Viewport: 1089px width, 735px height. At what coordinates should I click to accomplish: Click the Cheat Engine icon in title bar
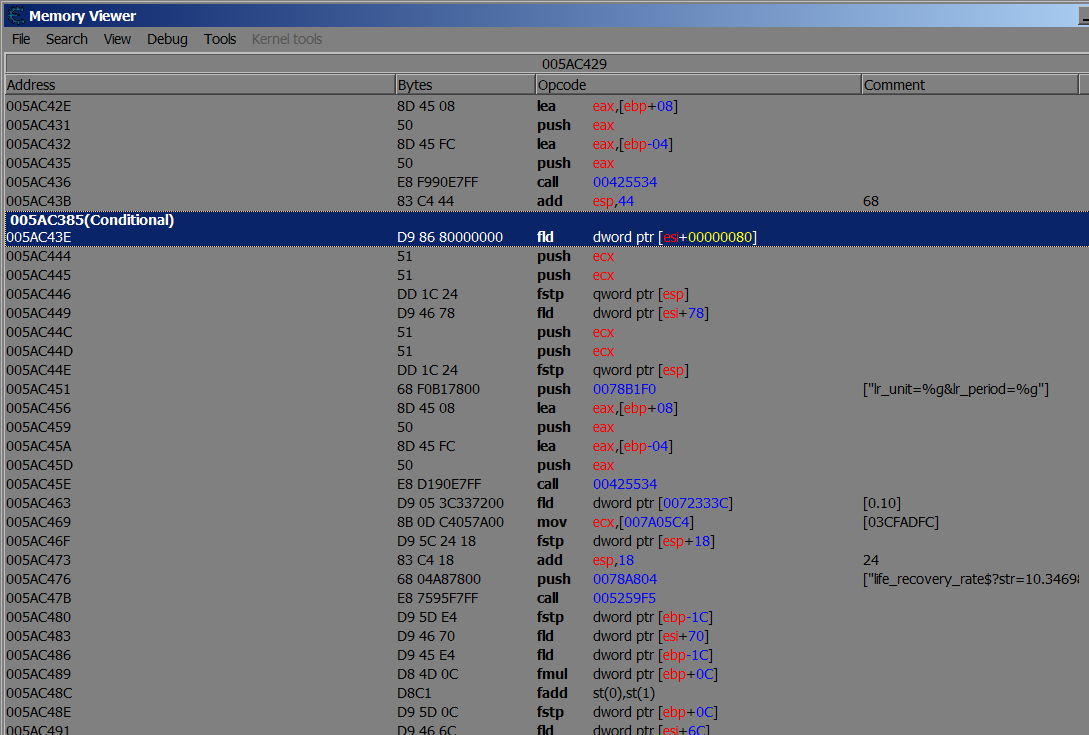[x=16, y=15]
